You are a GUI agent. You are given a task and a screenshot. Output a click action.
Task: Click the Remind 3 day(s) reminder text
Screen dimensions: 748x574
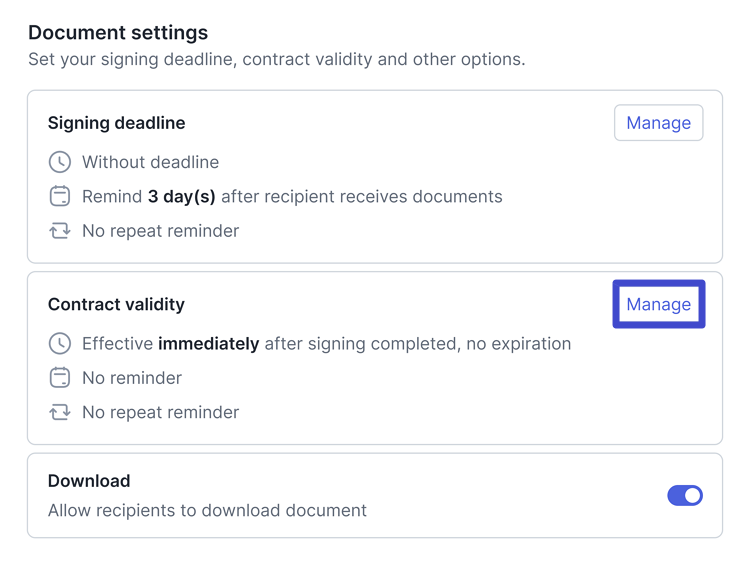[292, 196]
